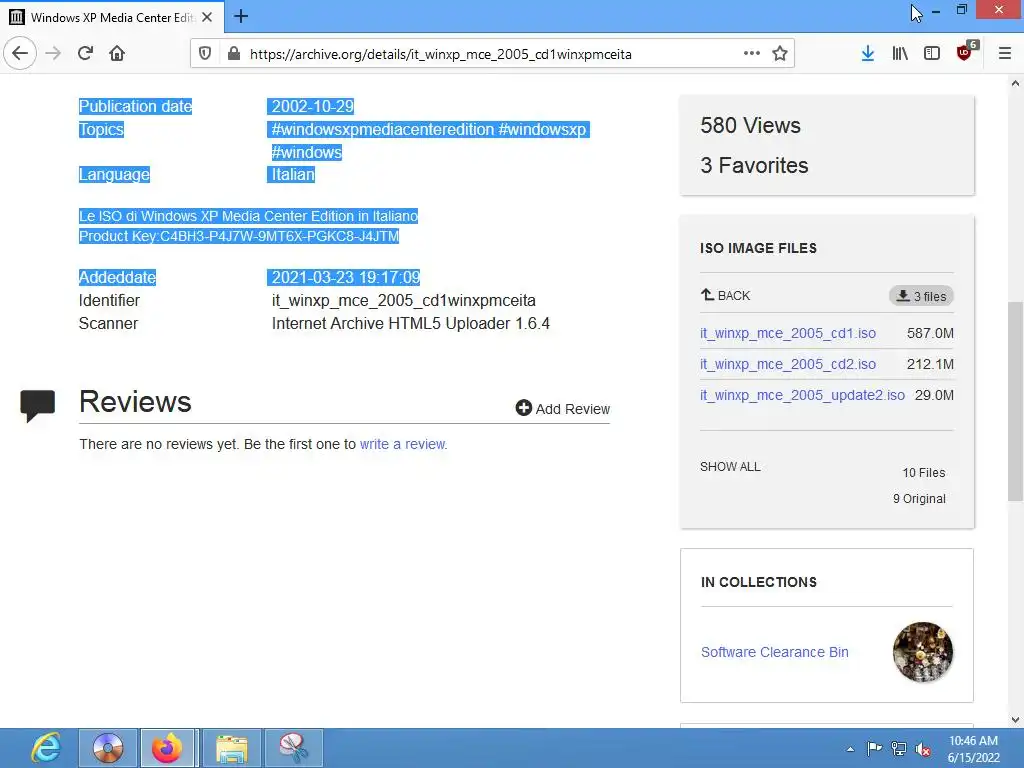Screen dimensions: 1024x768
Task: Click the identifier value it_winxp_mce_2005_cd1winxpmceita
Action: coord(404,300)
